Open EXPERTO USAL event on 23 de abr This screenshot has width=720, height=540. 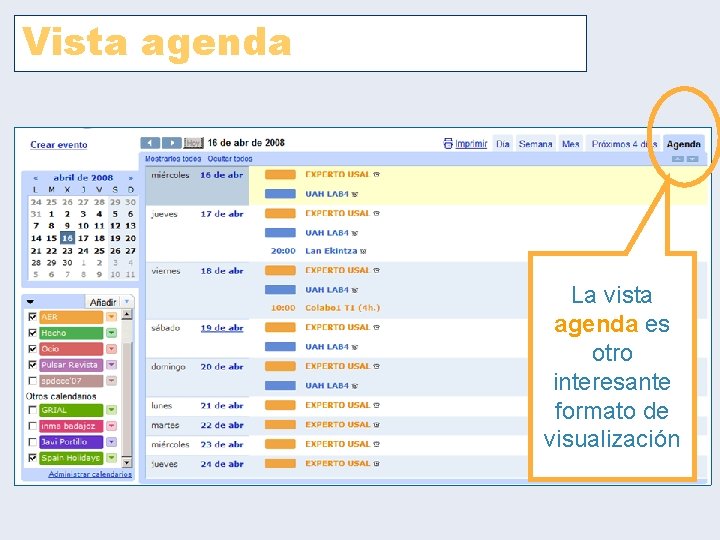point(338,444)
